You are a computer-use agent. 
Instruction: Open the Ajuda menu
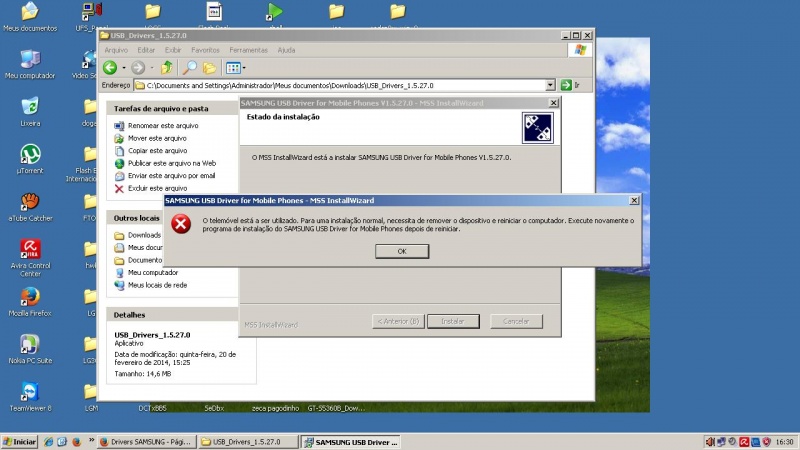[286, 50]
